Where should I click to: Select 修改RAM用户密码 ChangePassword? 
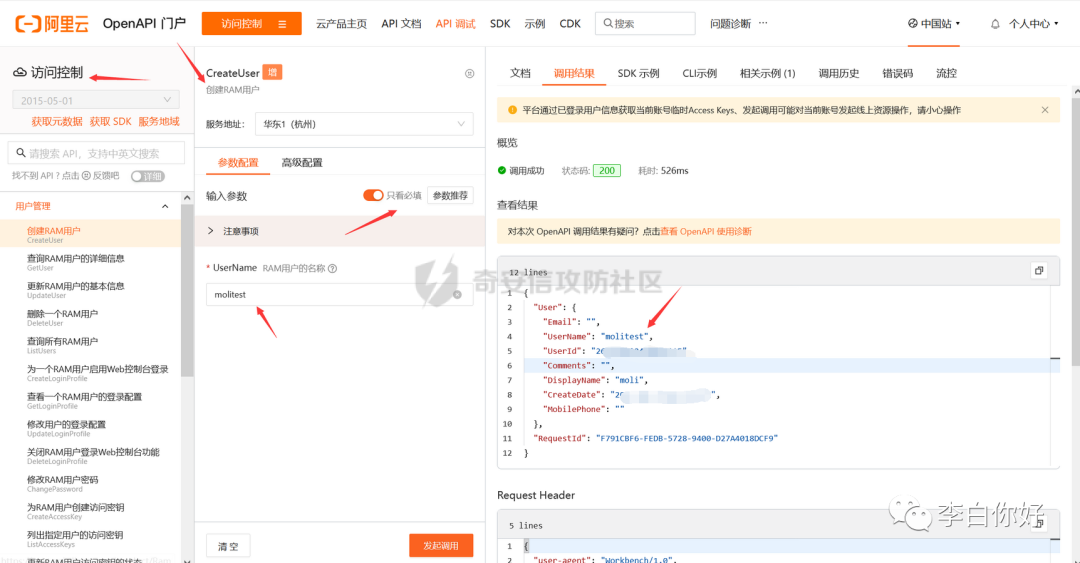pos(91,482)
